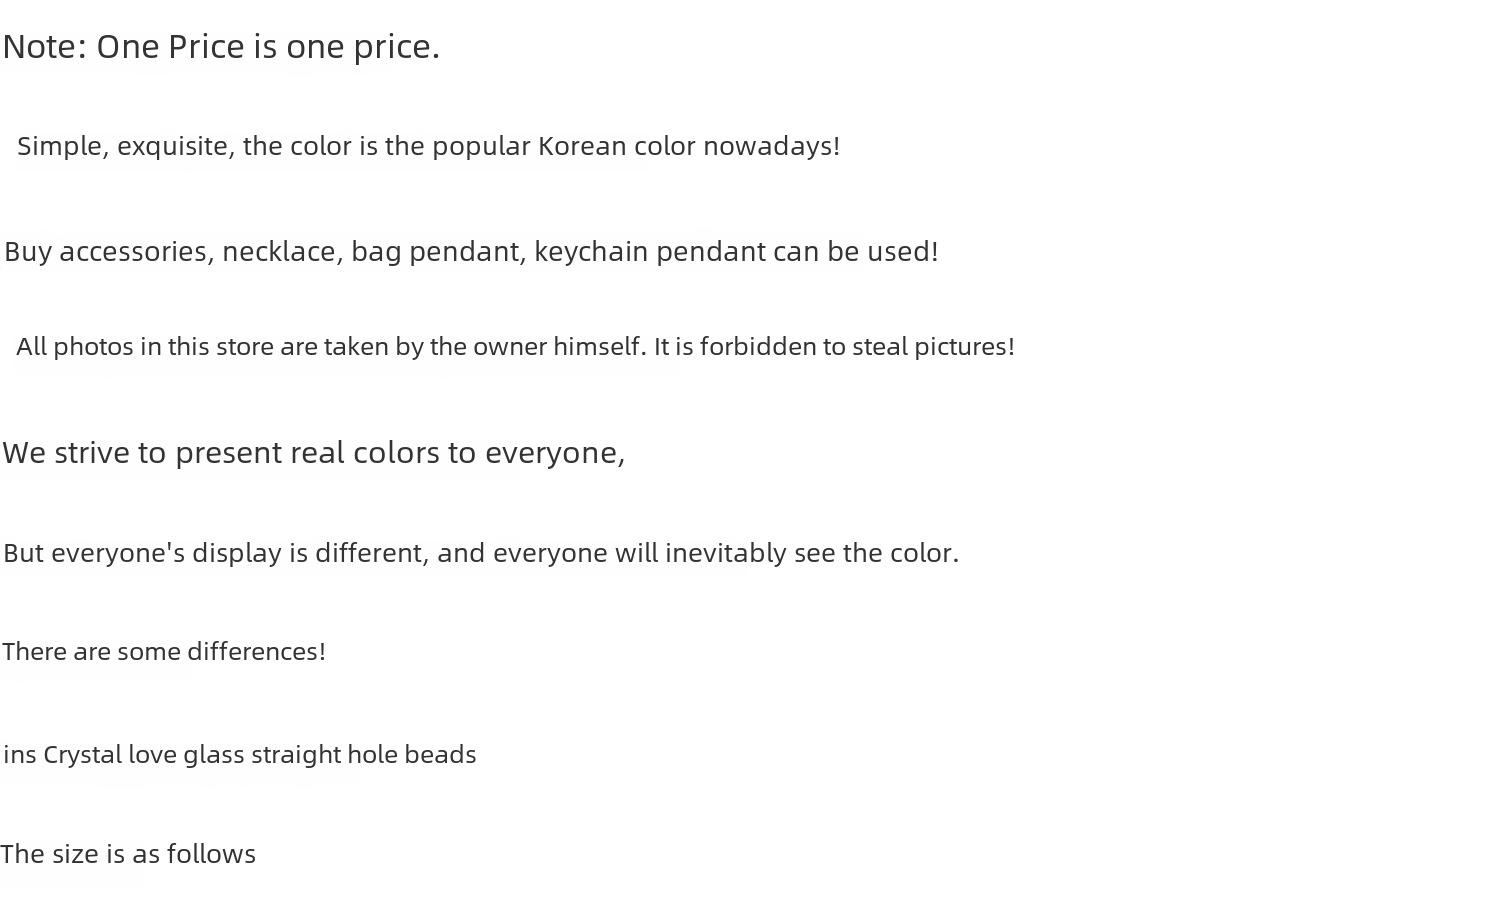This screenshot has height=912, width=1500.
Task: Click the 'There are some differences!' text
Action: click(x=164, y=652)
